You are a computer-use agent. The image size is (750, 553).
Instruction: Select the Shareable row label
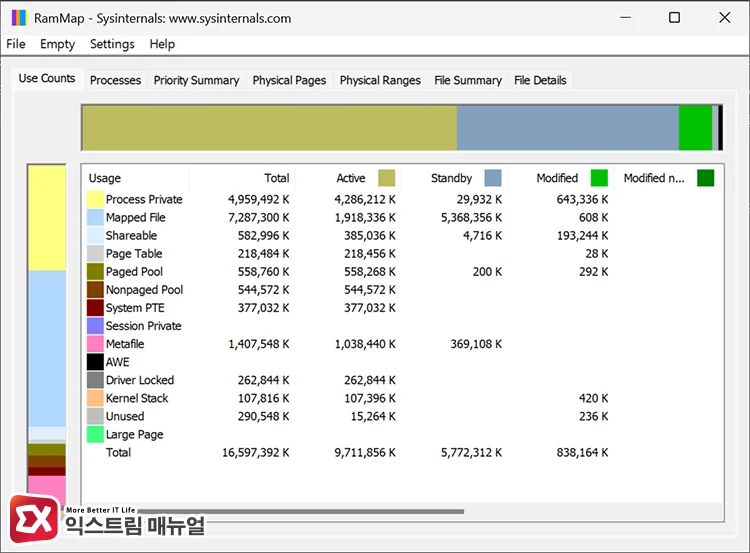coord(131,235)
